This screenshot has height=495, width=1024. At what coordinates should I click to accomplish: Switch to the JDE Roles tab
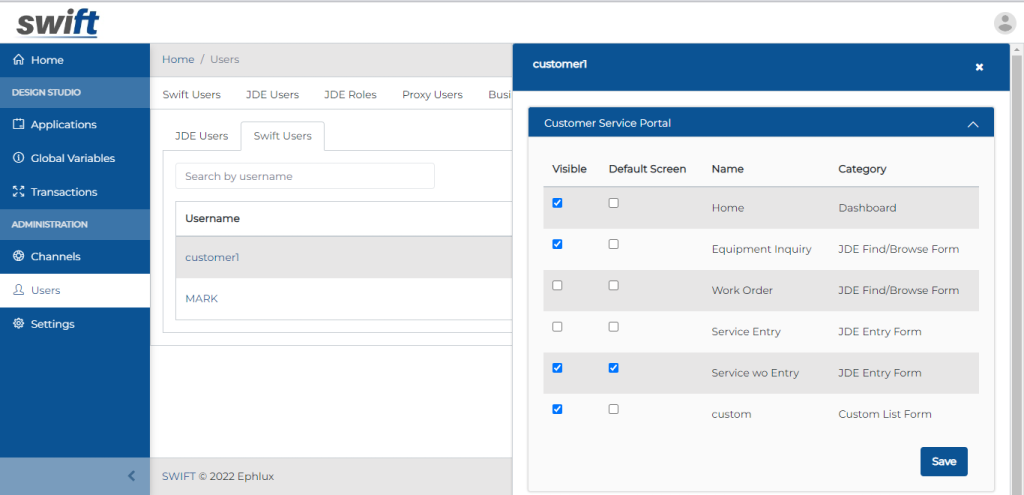click(350, 95)
